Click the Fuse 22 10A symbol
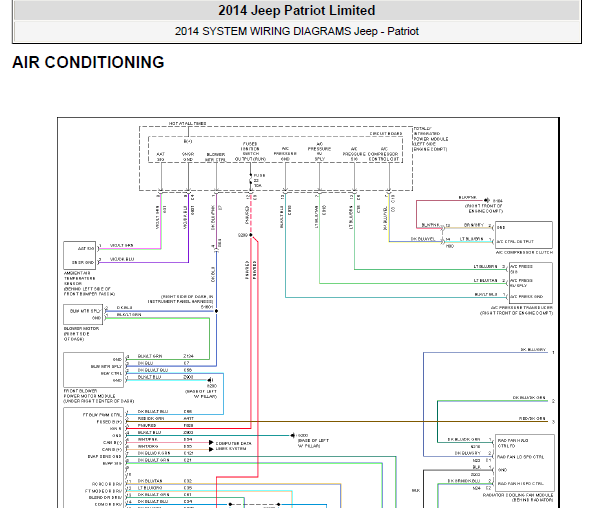The height and width of the screenshot is (508, 602). click(251, 180)
